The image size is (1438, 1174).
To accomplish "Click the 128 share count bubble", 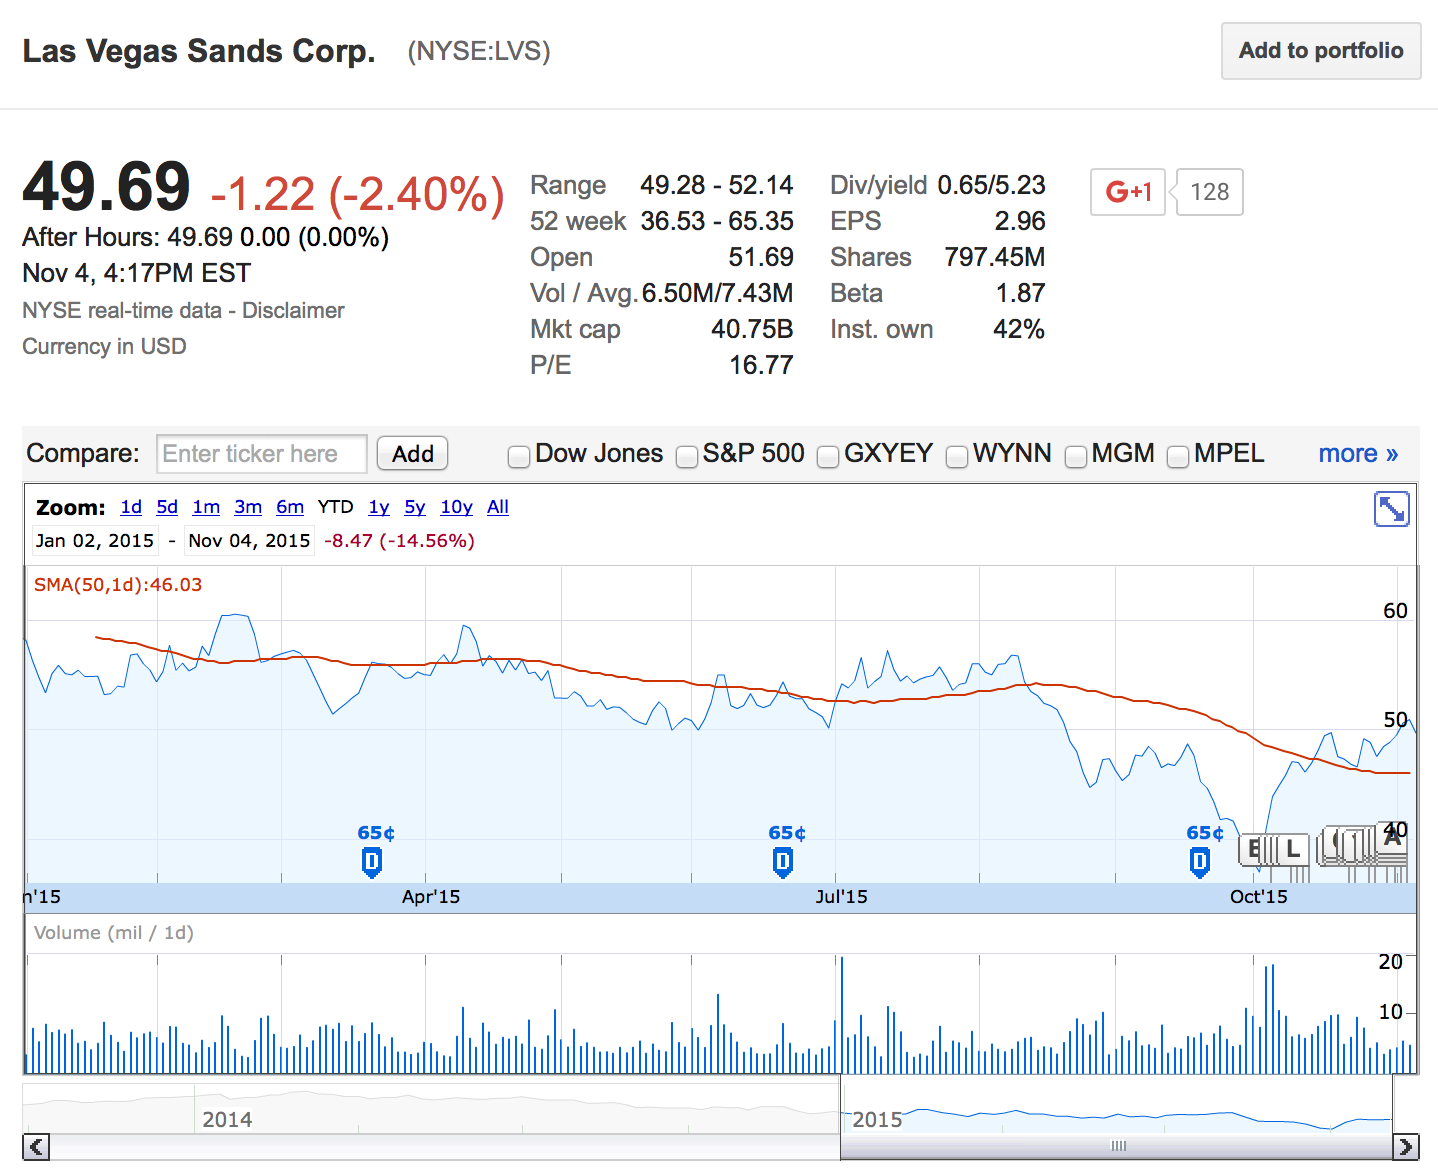I will coord(1210,192).
